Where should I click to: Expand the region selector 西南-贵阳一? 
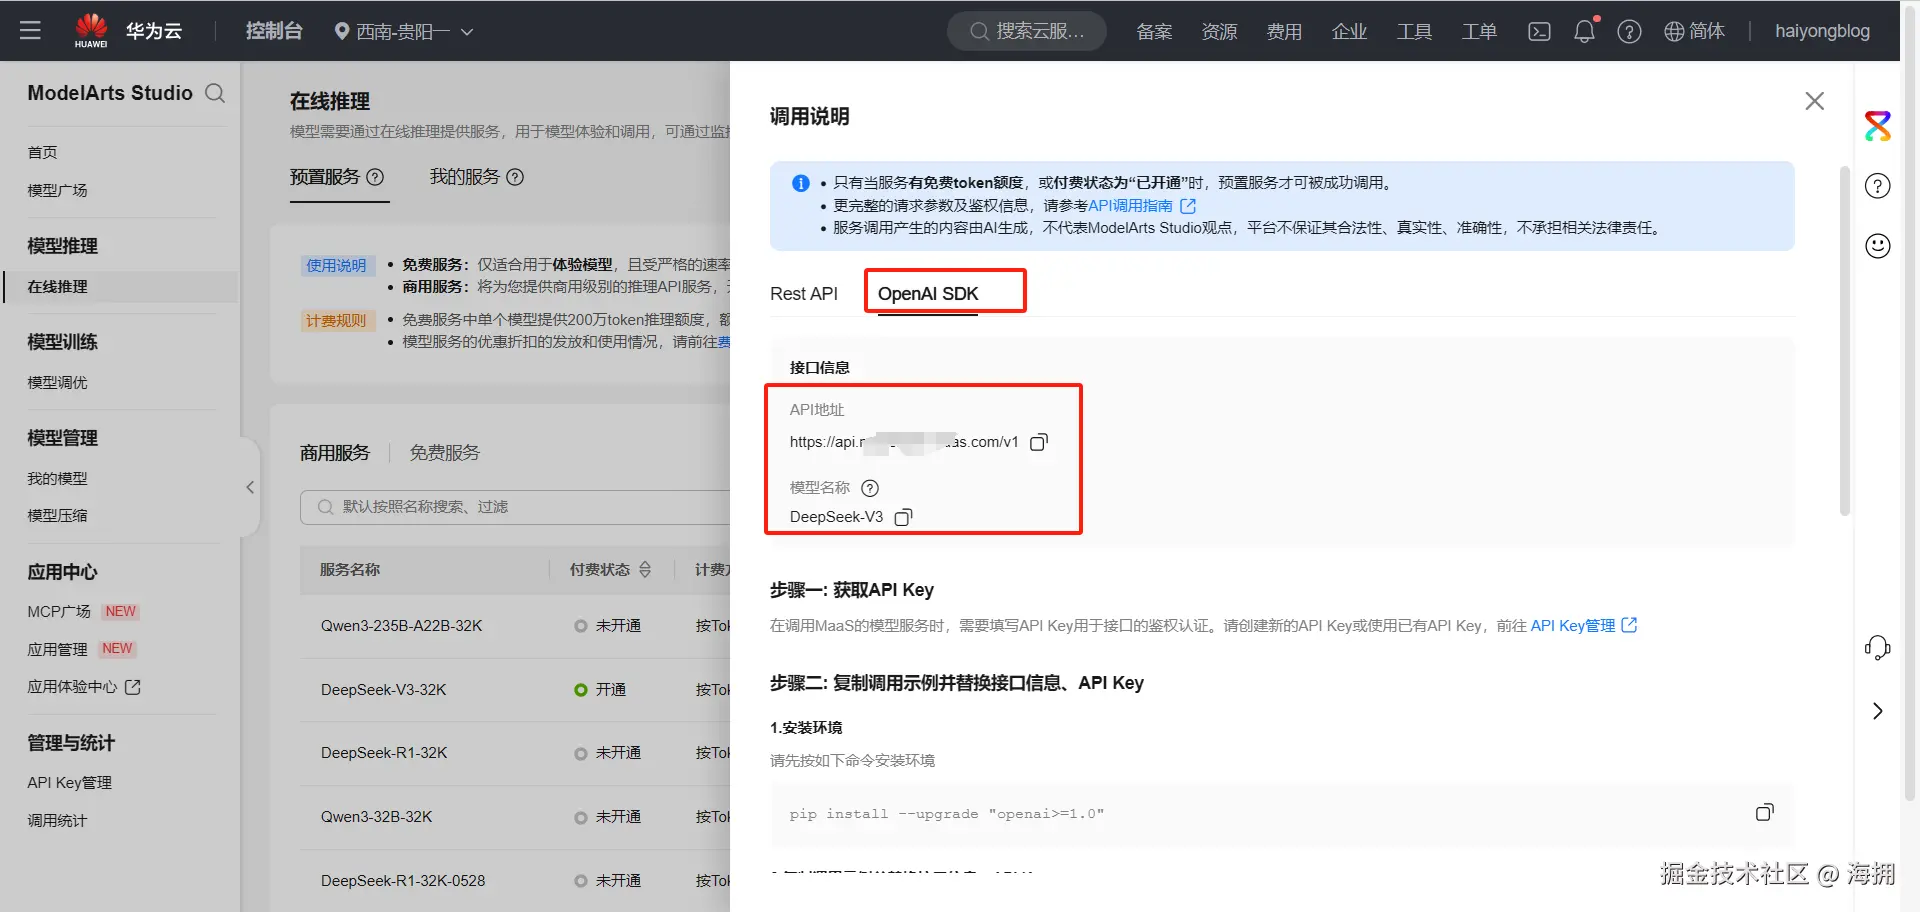pos(404,31)
